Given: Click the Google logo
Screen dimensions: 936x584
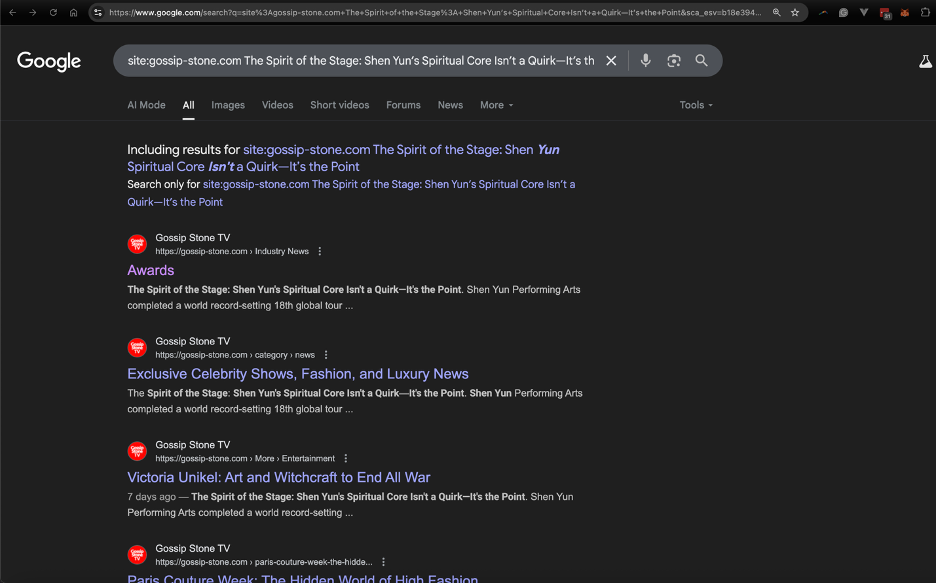Looking at the screenshot, I should [49, 61].
